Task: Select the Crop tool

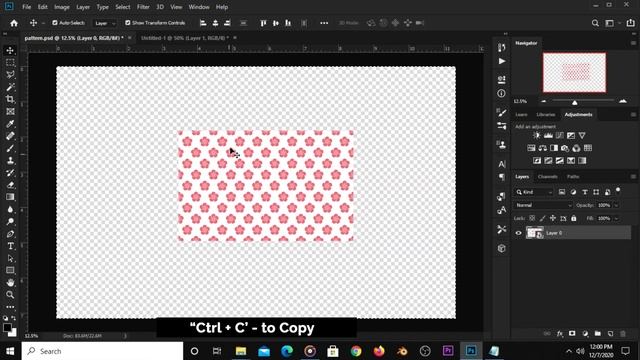Action: [x=10, y=99]
